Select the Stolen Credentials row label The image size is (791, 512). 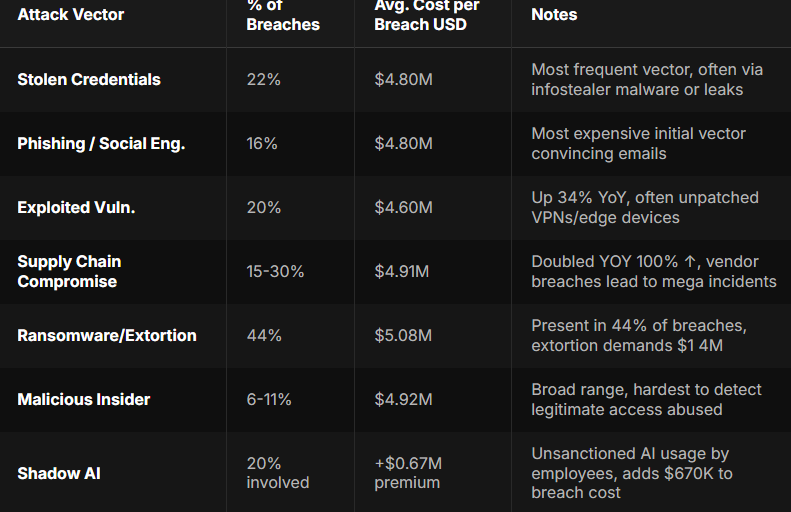click(89, 79)
